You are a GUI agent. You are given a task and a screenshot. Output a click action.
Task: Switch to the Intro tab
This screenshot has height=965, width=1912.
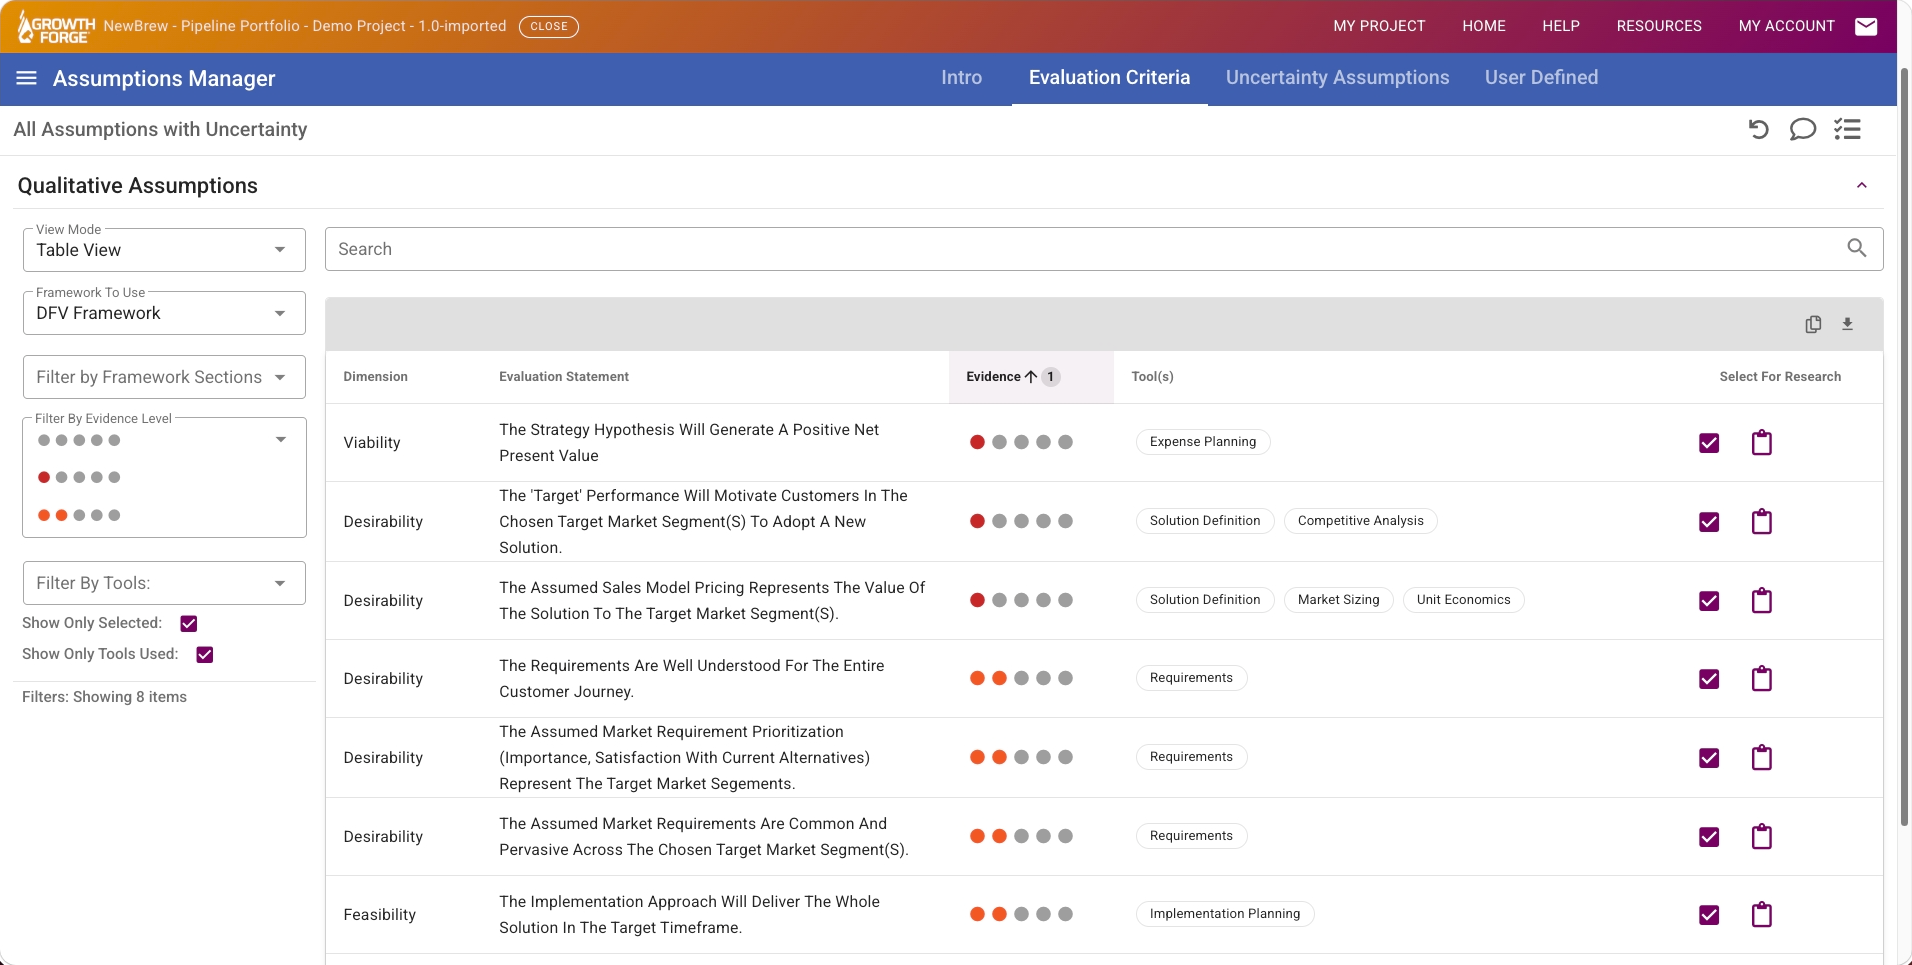tap(961, 77)
